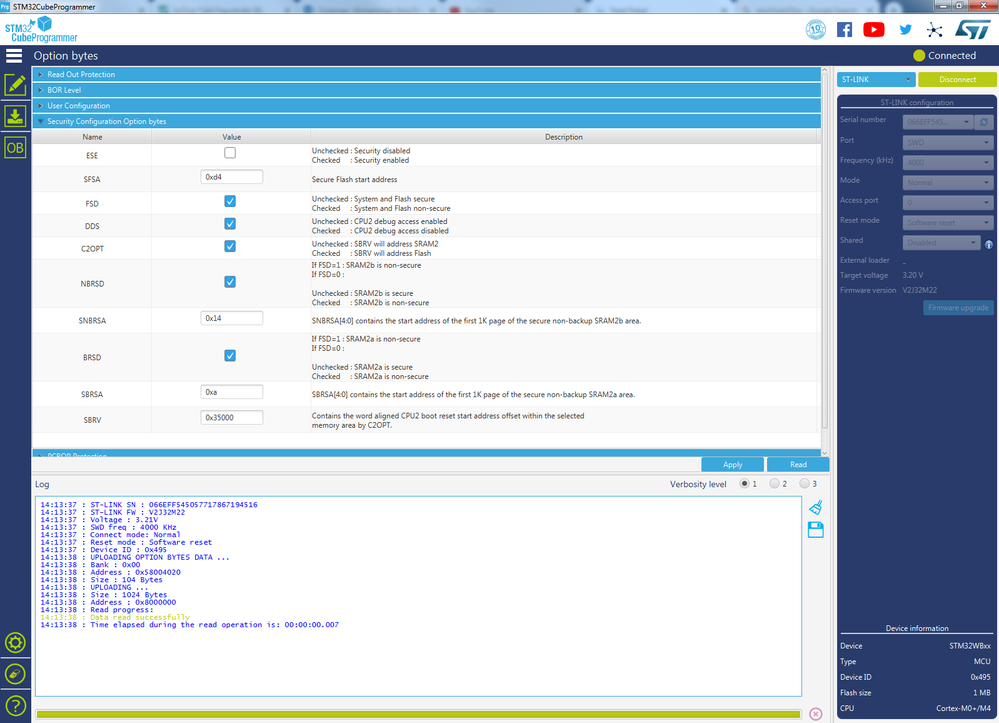Open the Shared dropdown
The image size is (999, 723).
941,243
